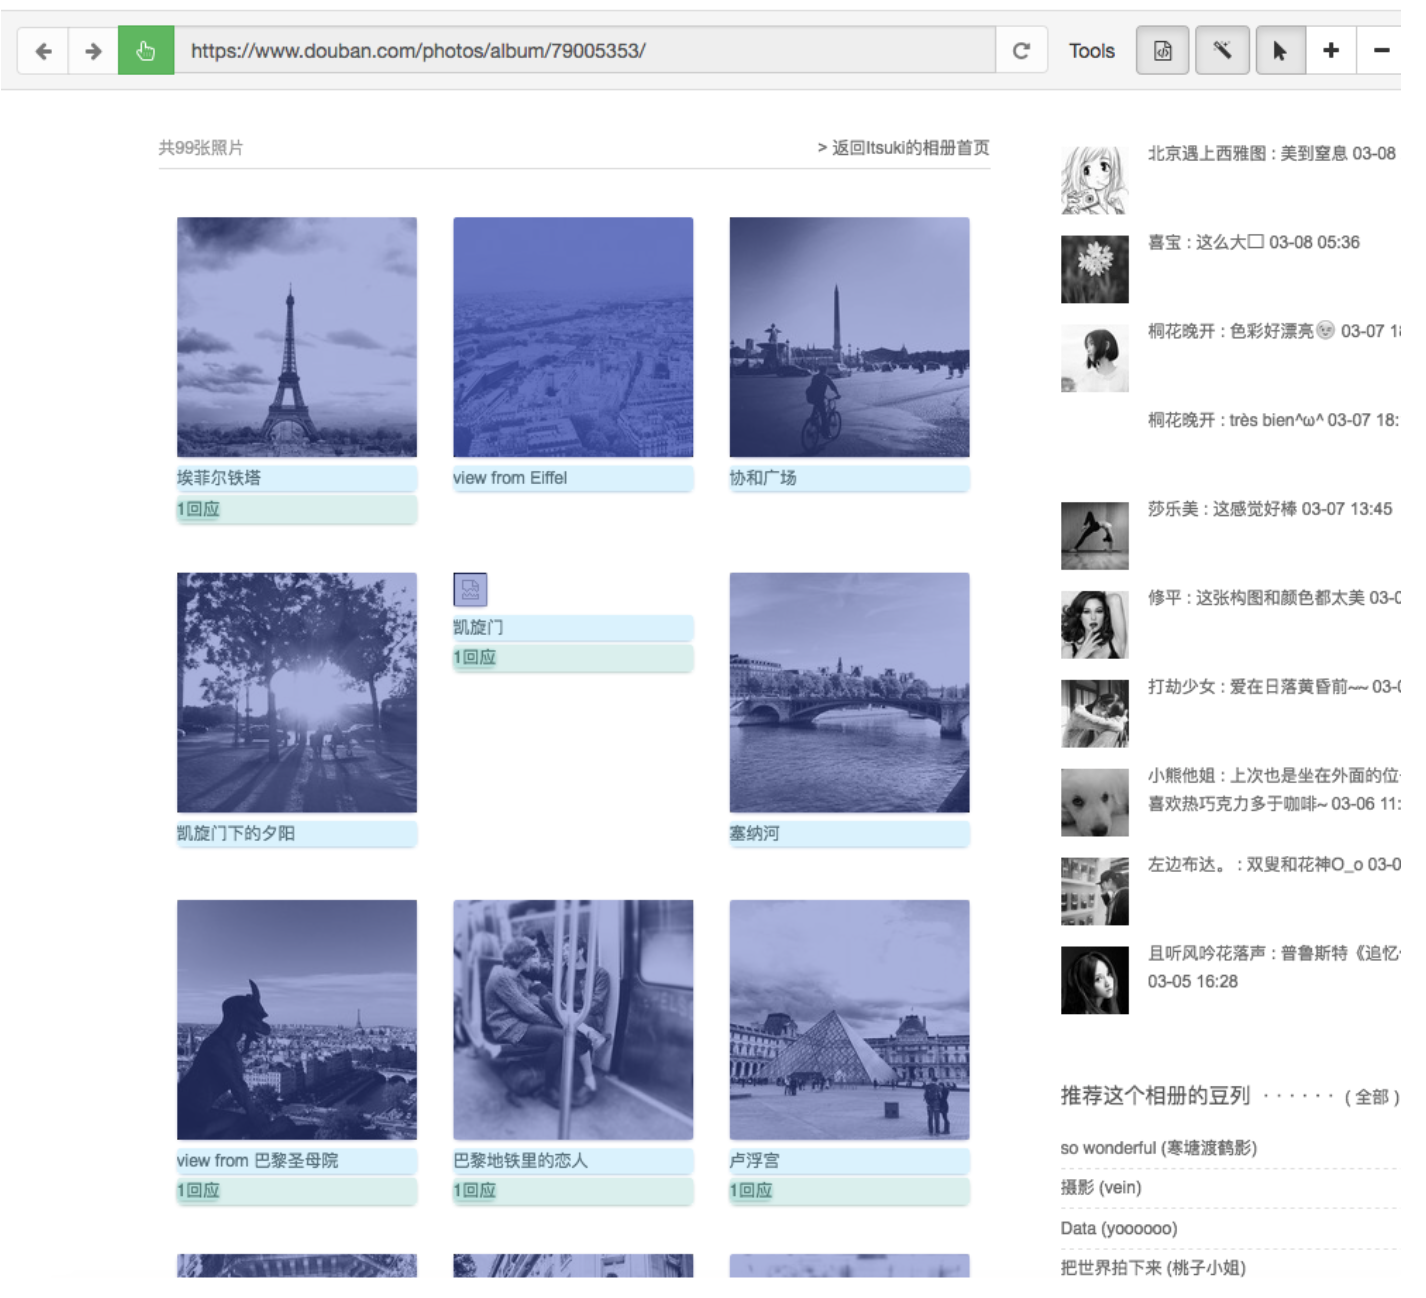Open comment 小熊他姐：上次也是坐在外面的位
The image size is (1426, 1298).
tap(1274, 790)
